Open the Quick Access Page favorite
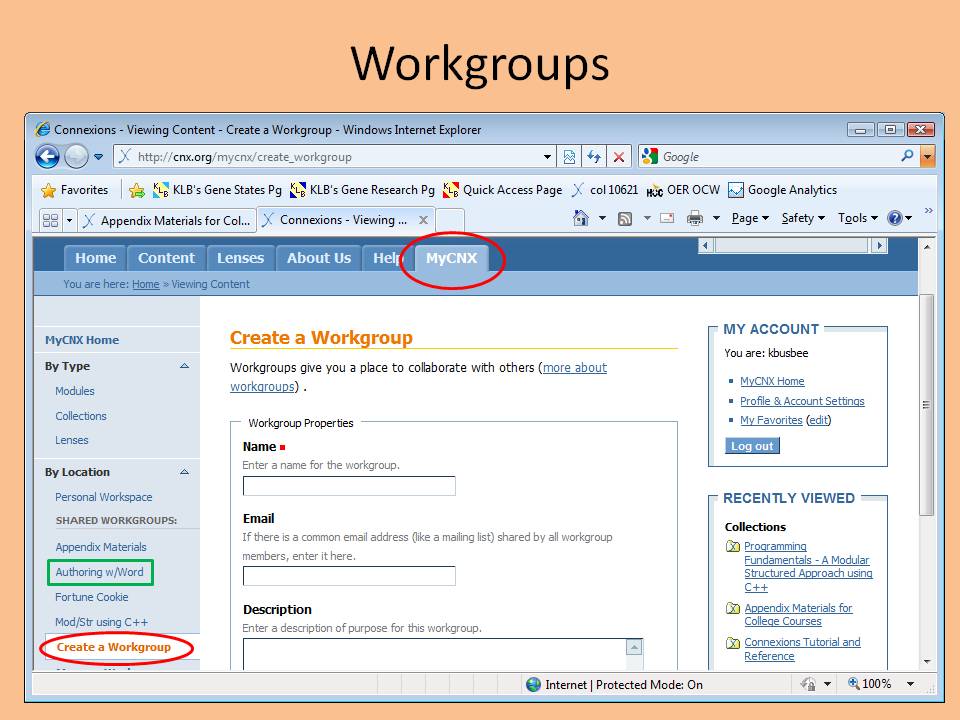960x720 pixels. (x=503, y=190)
